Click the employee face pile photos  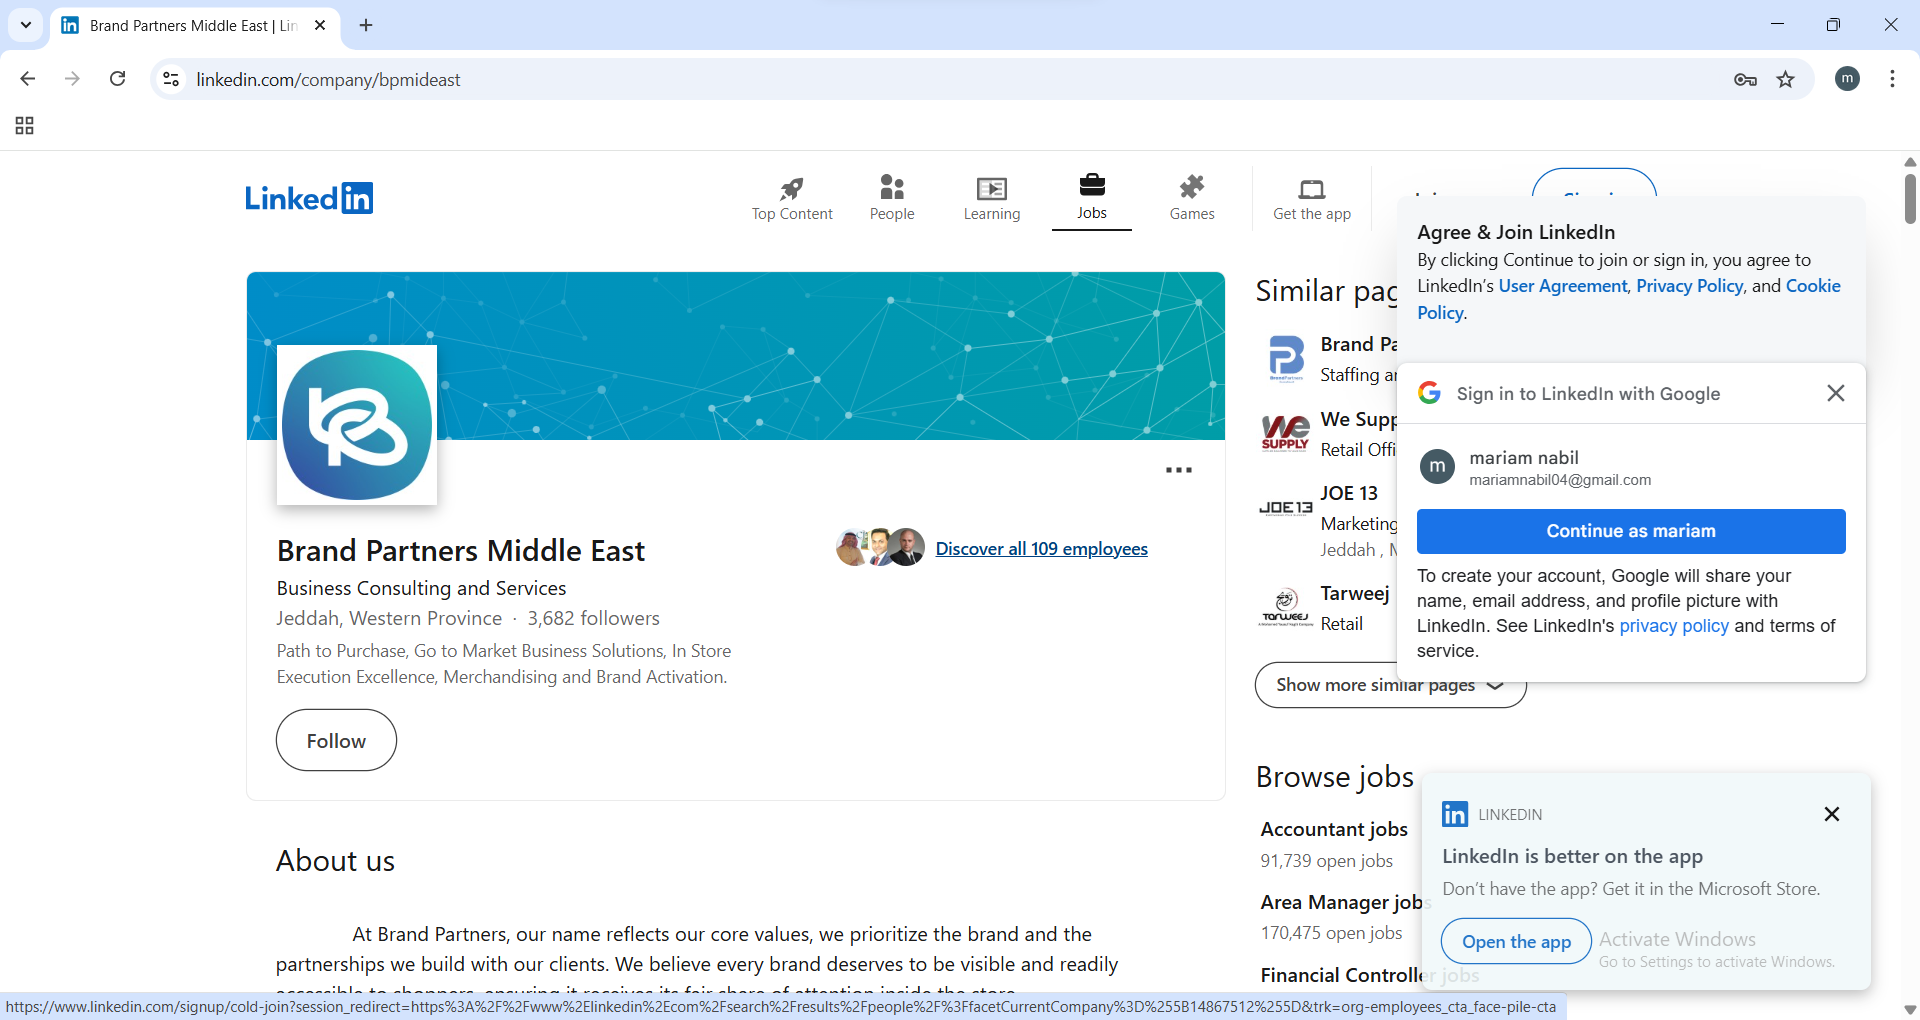pos(880,547)
